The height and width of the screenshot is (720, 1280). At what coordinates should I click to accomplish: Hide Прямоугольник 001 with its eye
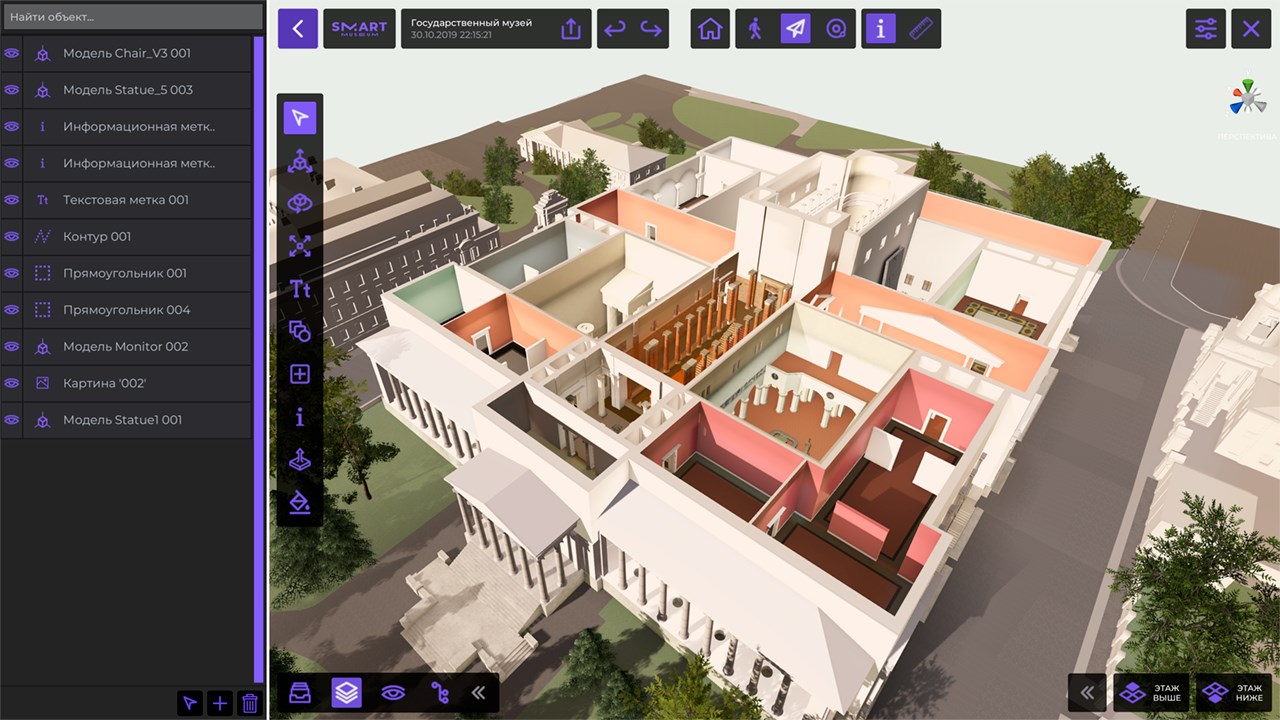pos(12,273)
